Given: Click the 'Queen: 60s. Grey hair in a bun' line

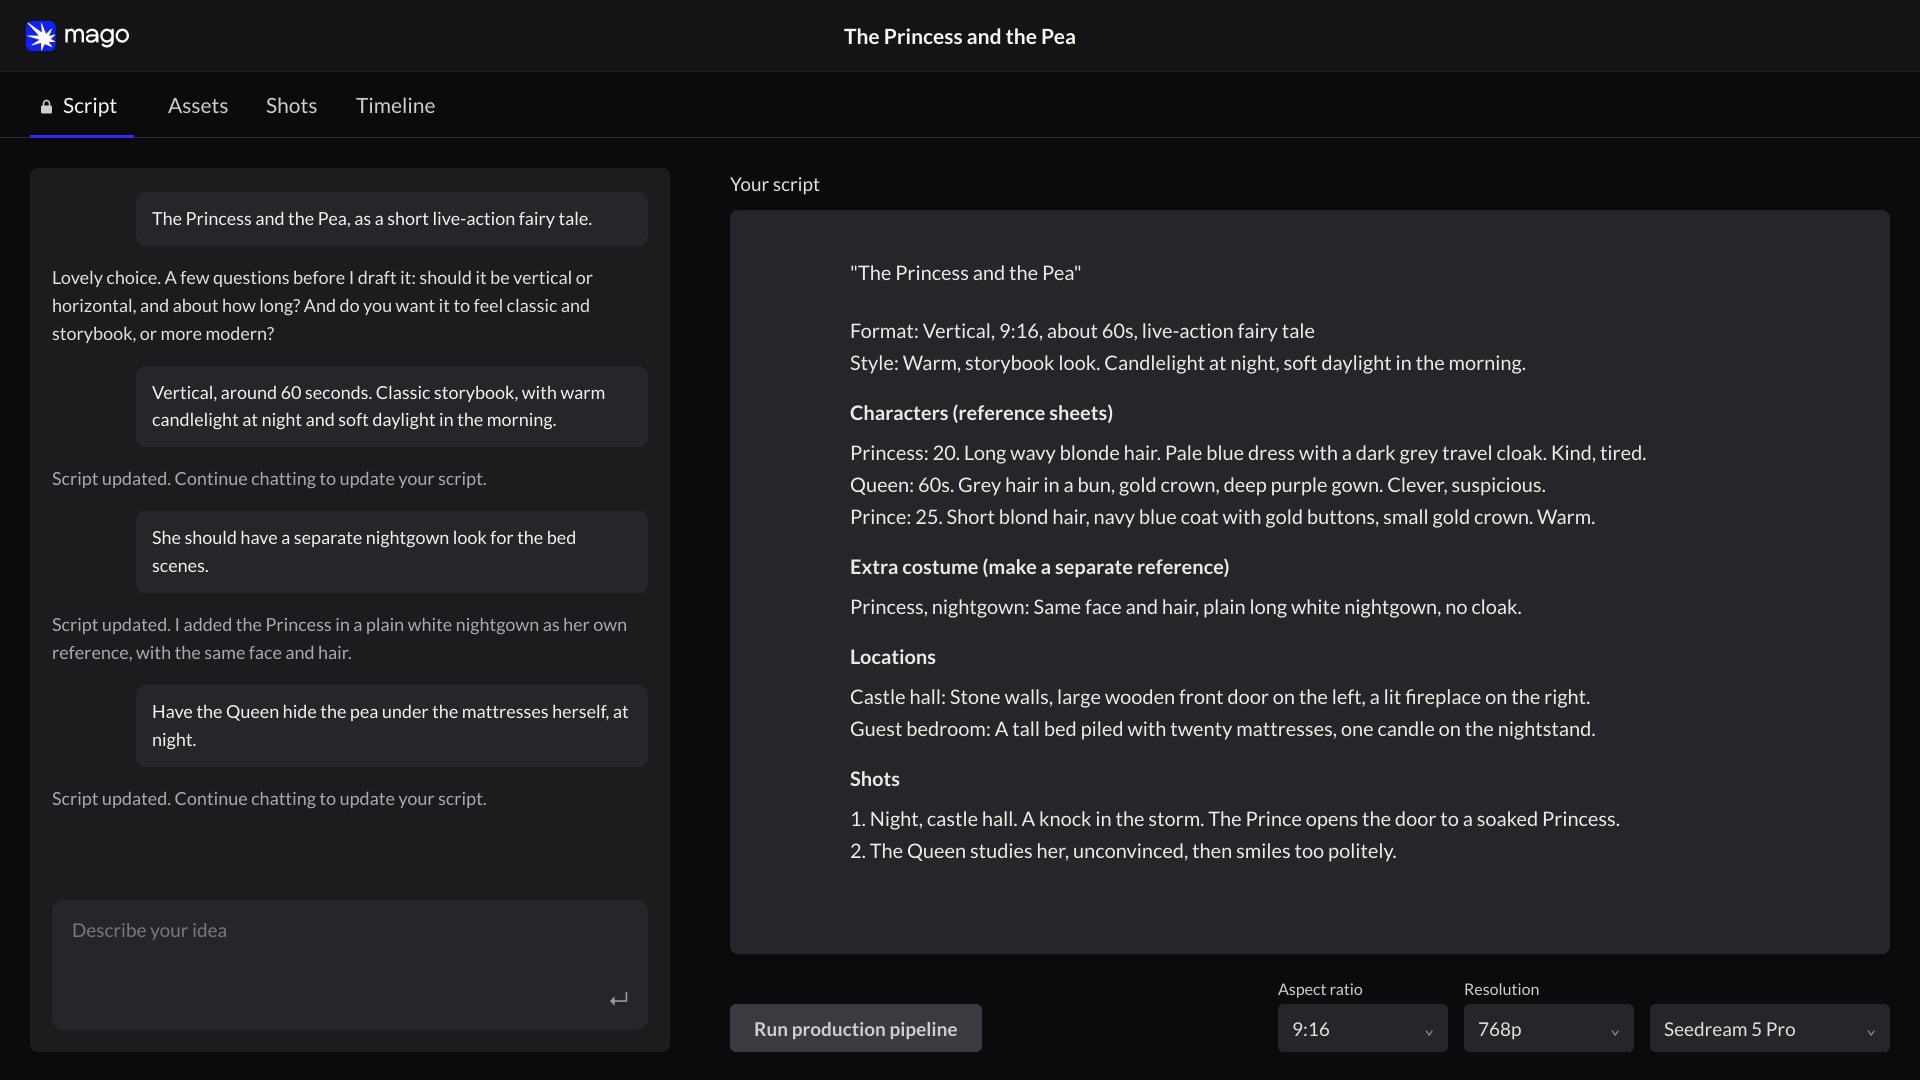Looking at the screenshot, I should pos(1198,485).
